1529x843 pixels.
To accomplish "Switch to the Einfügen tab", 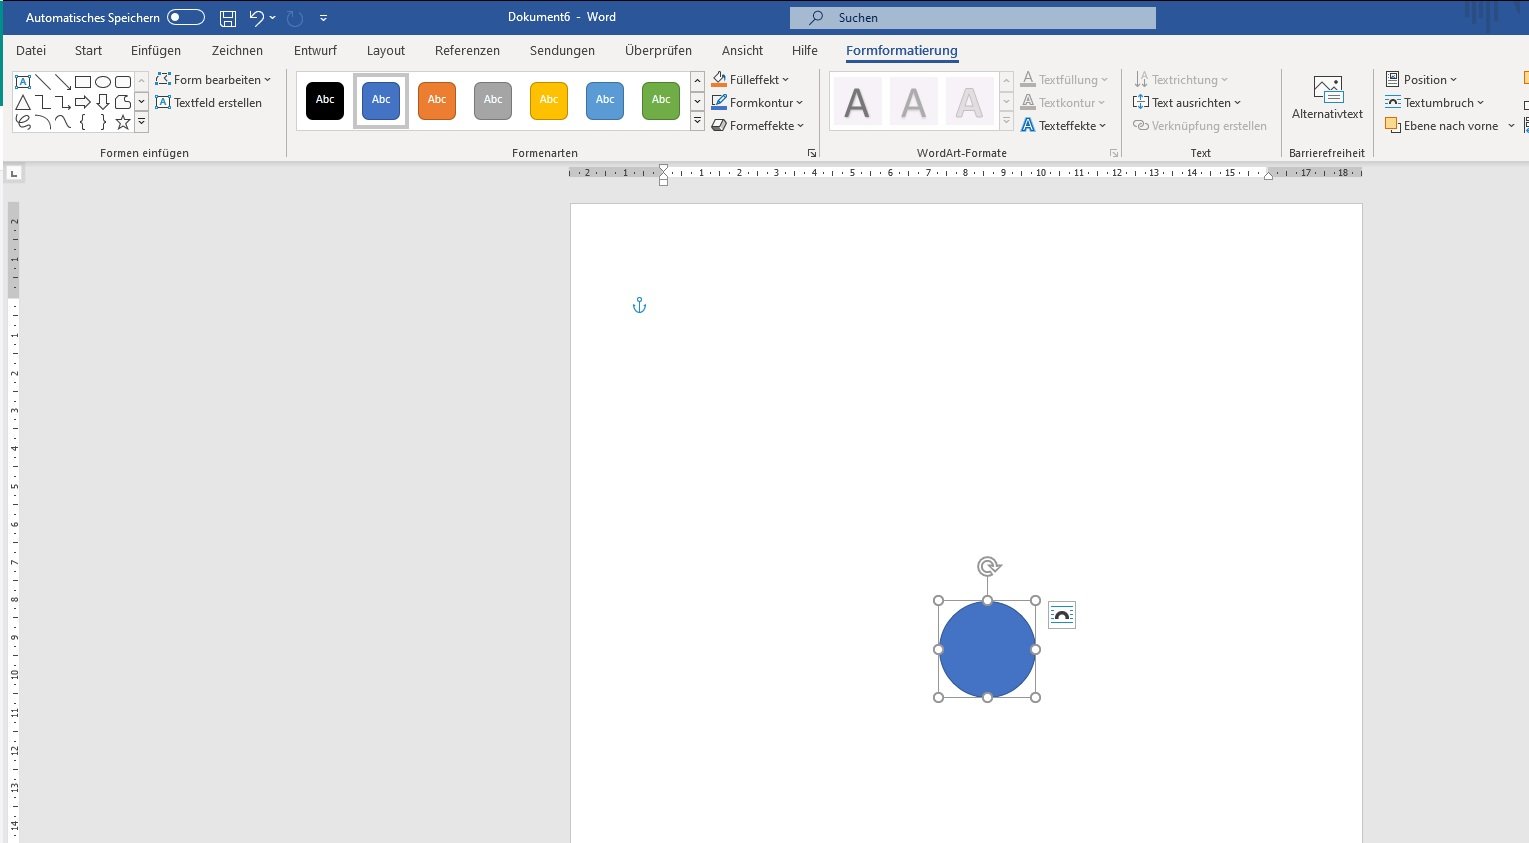I will pyautogui.click(x=156, y=51).
